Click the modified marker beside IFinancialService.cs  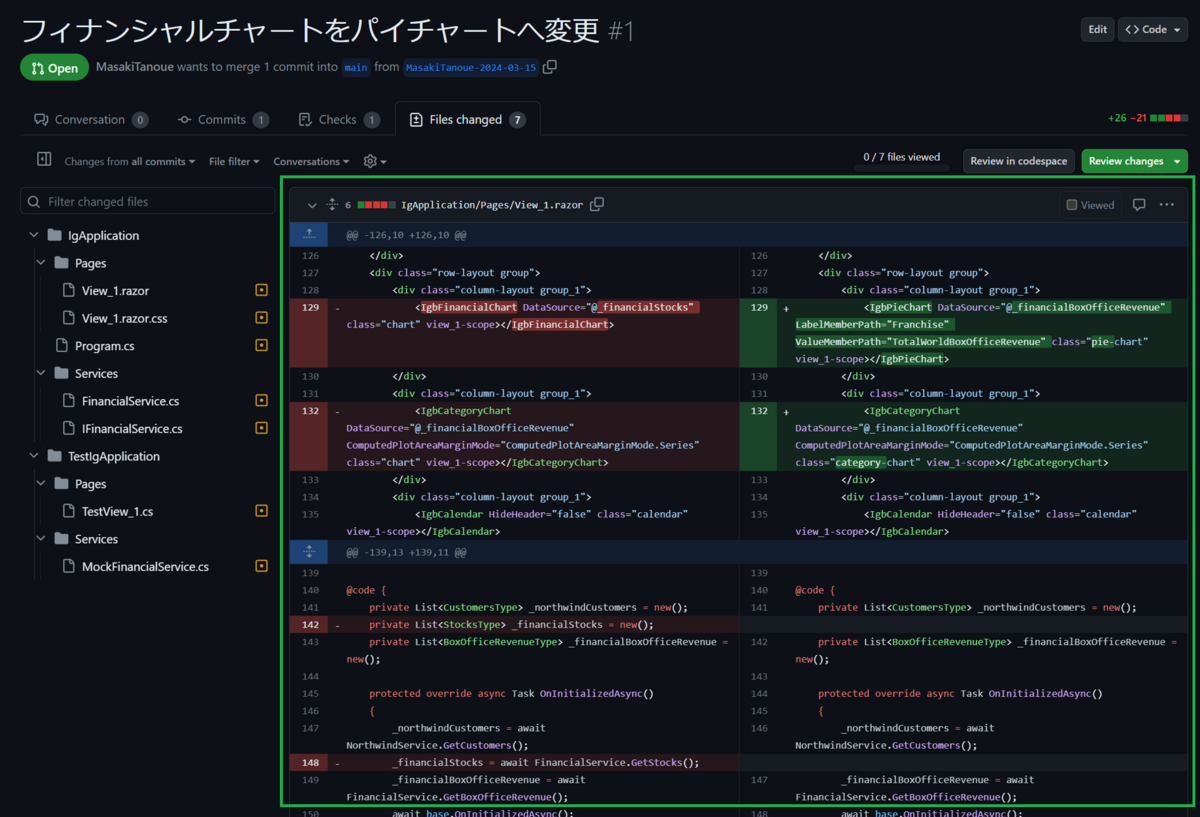[x=261, y=429]
